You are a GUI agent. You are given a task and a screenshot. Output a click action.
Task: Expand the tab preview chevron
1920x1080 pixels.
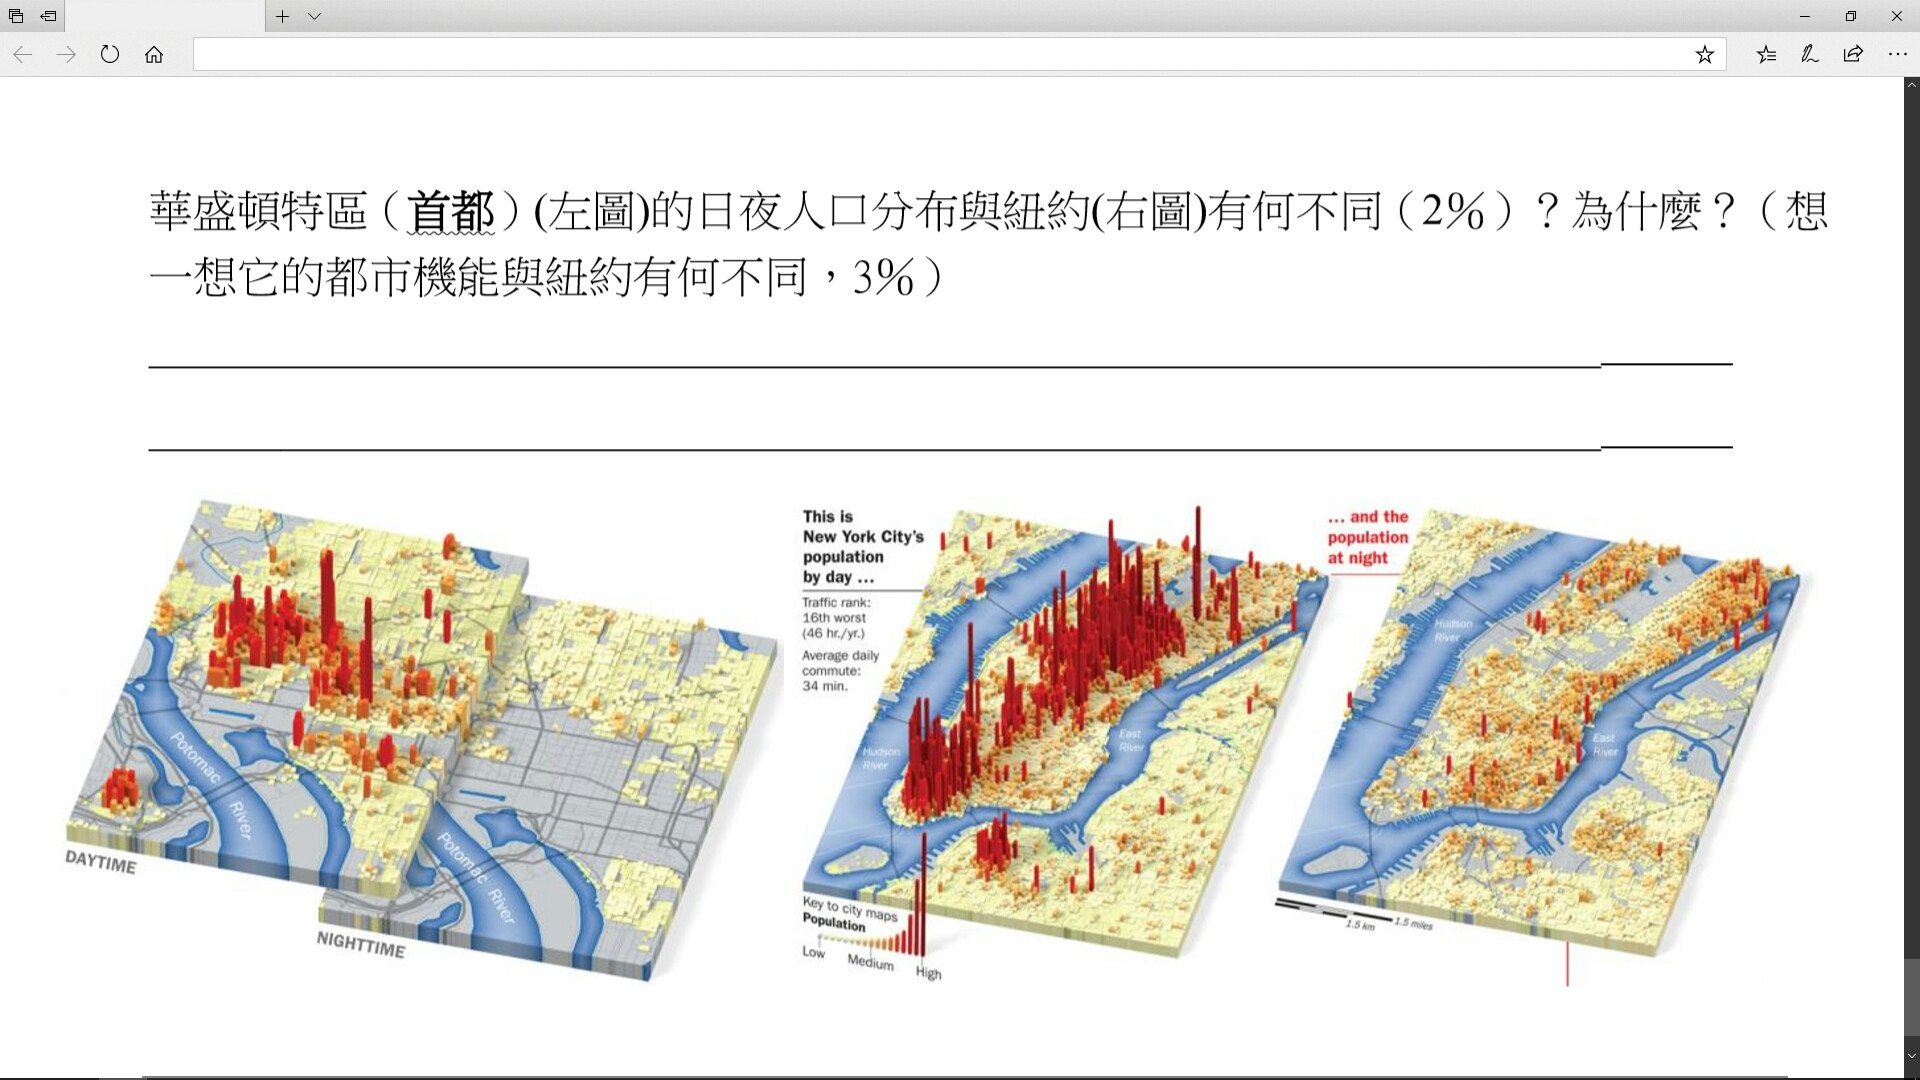click(314, 16)
